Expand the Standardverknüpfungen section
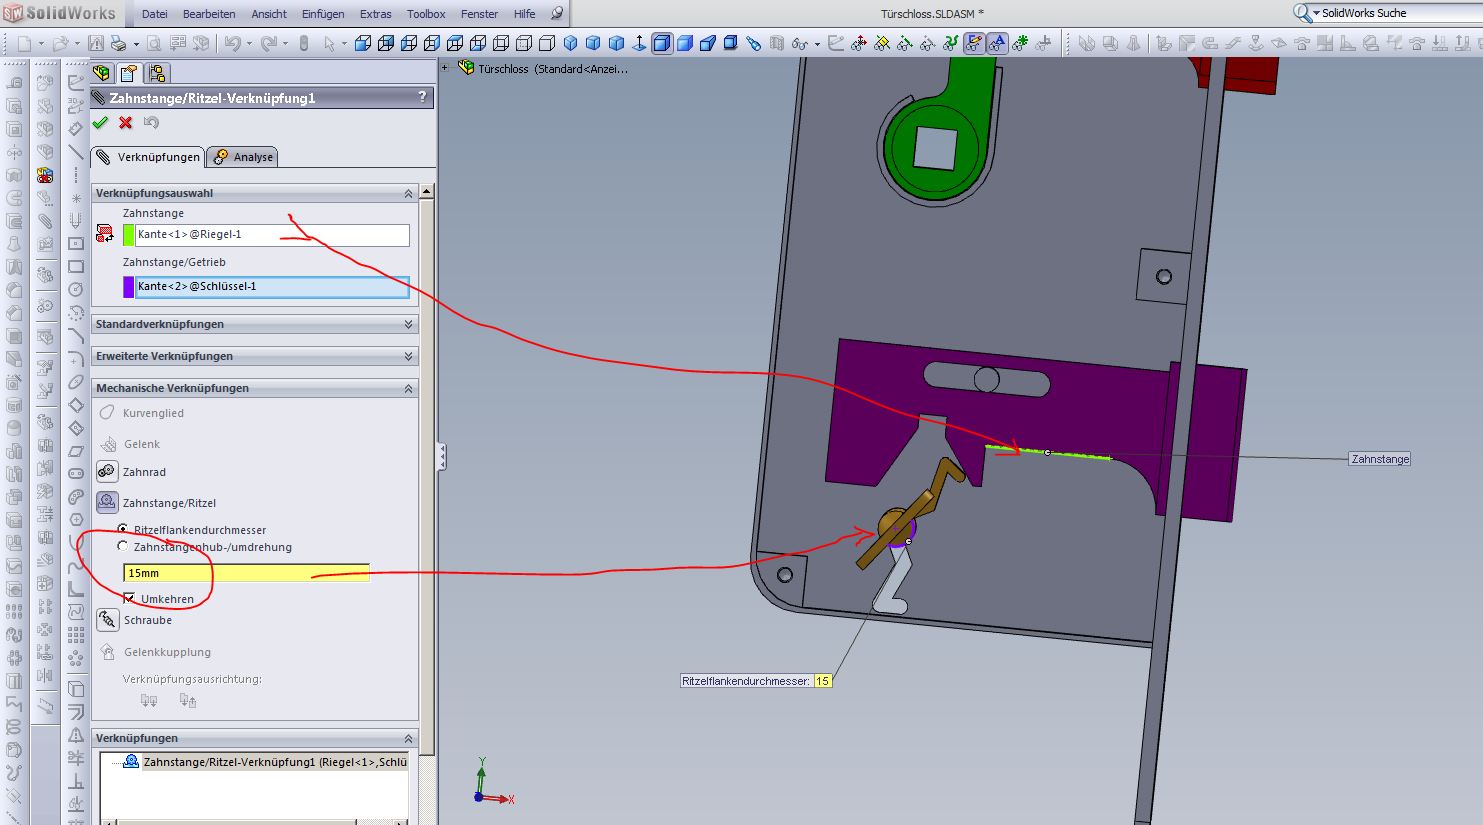This screenshot has height=825, width=1483. tap(408, 324)
